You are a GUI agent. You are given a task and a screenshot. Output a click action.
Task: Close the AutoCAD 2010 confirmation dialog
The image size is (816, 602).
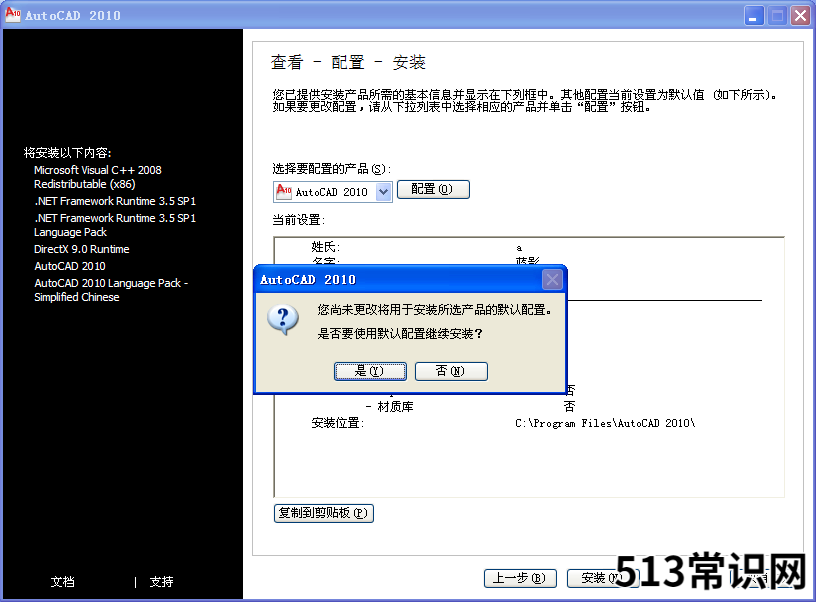(552, 280)
